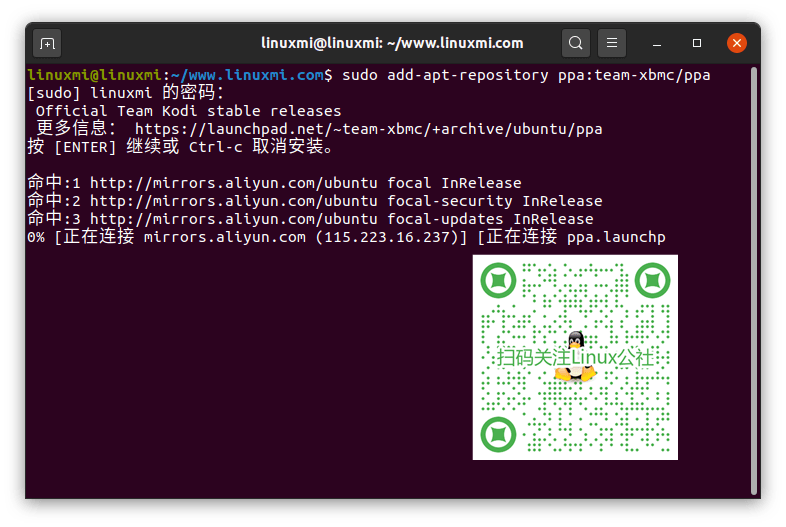Click the Tux penguin in QR code
This screenshot has height=527, width=786.
[575, 343]
